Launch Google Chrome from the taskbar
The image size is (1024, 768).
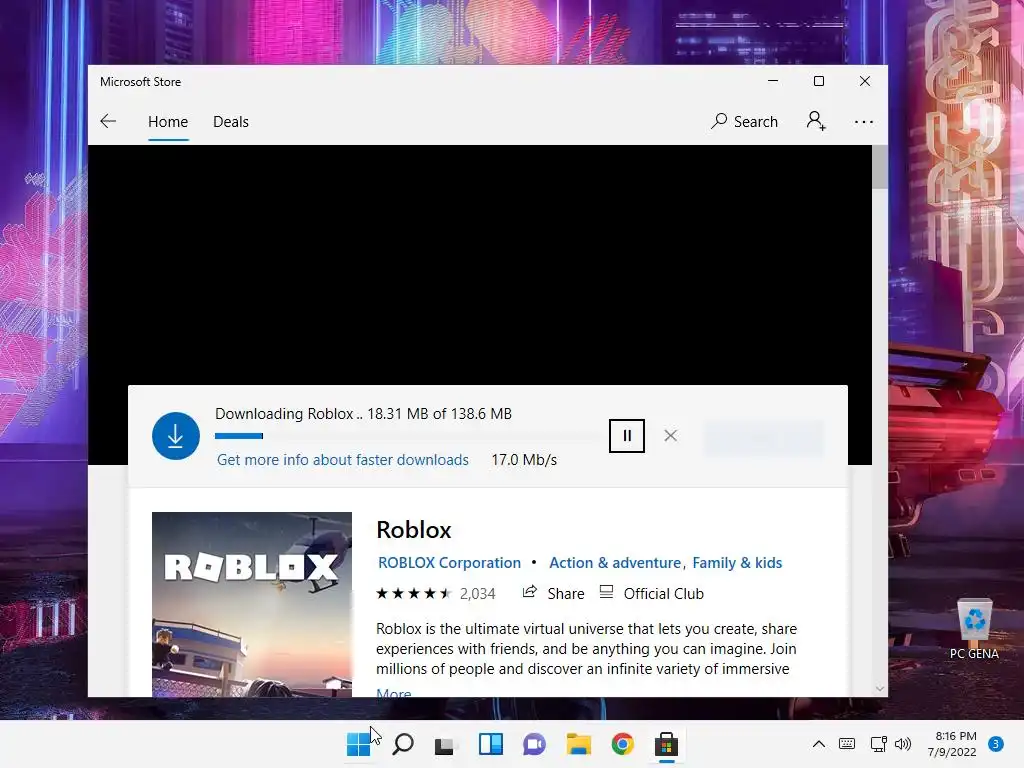click(622, 744)
